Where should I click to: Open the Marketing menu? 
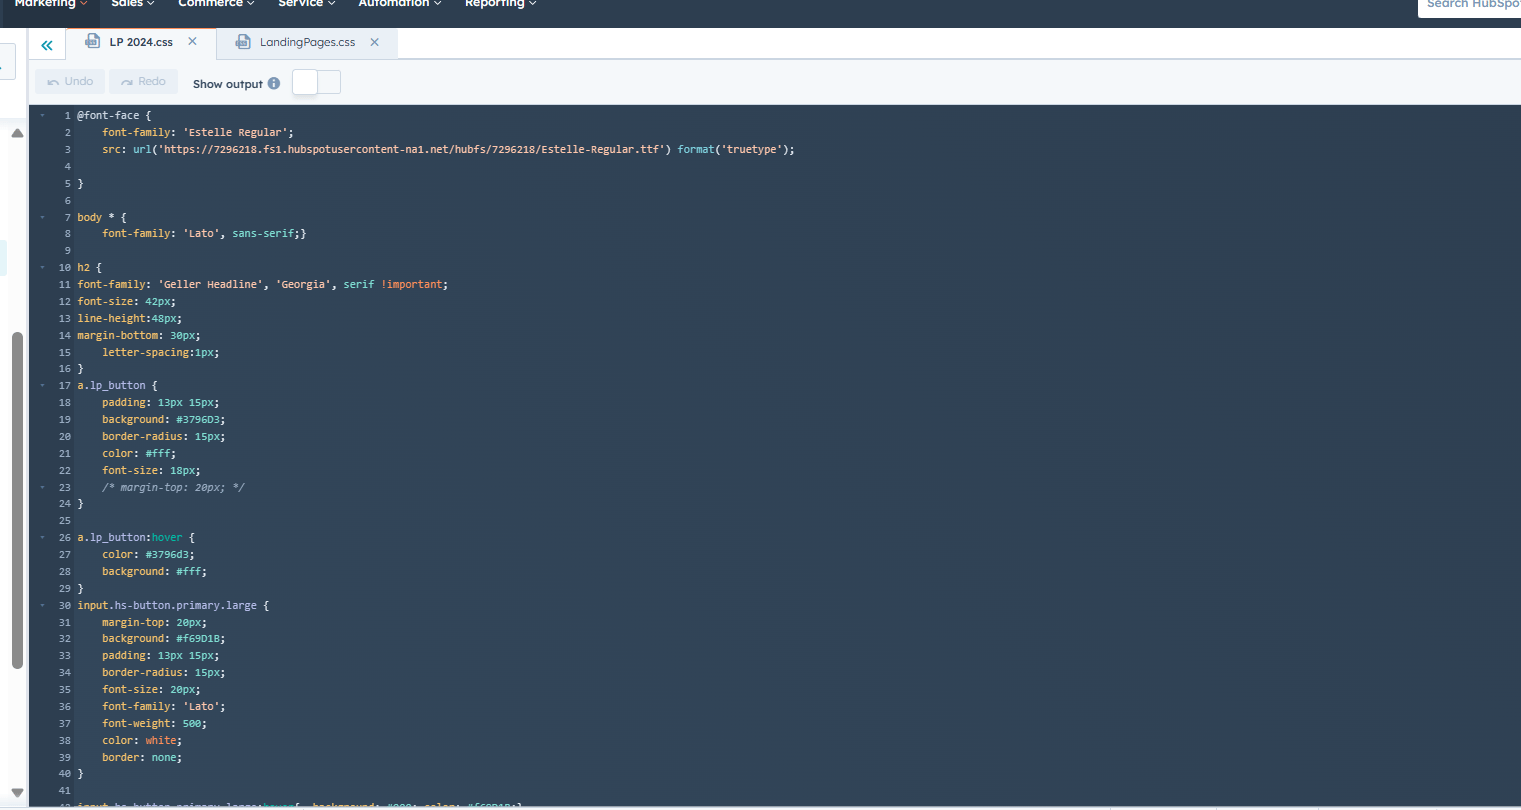(51, 4)
